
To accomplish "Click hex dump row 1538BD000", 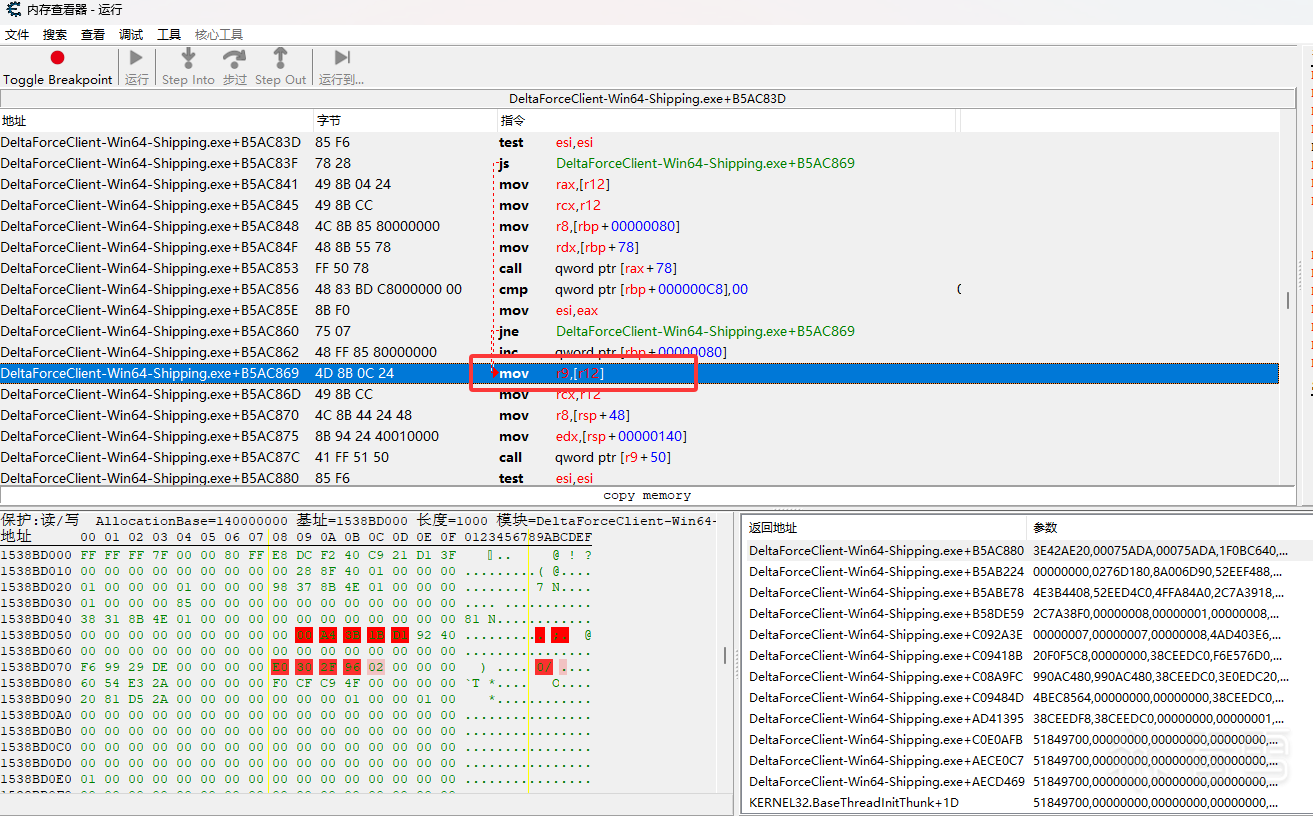I will [297, 555].
